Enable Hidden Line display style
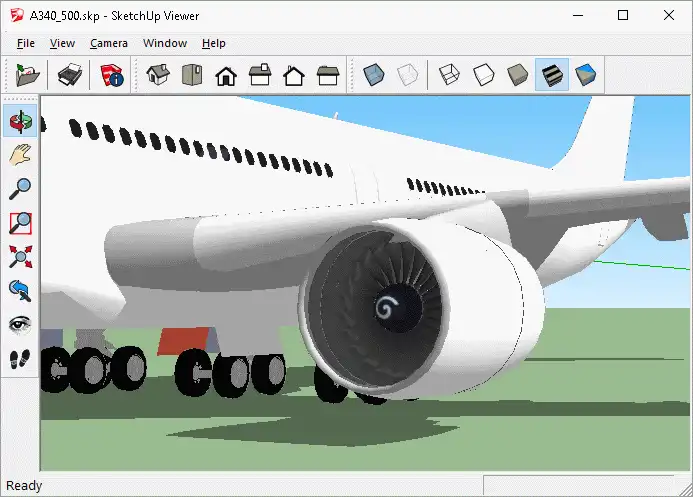This screenshot has height=497, width=693. pyautogui.click(x=483, y=75)
